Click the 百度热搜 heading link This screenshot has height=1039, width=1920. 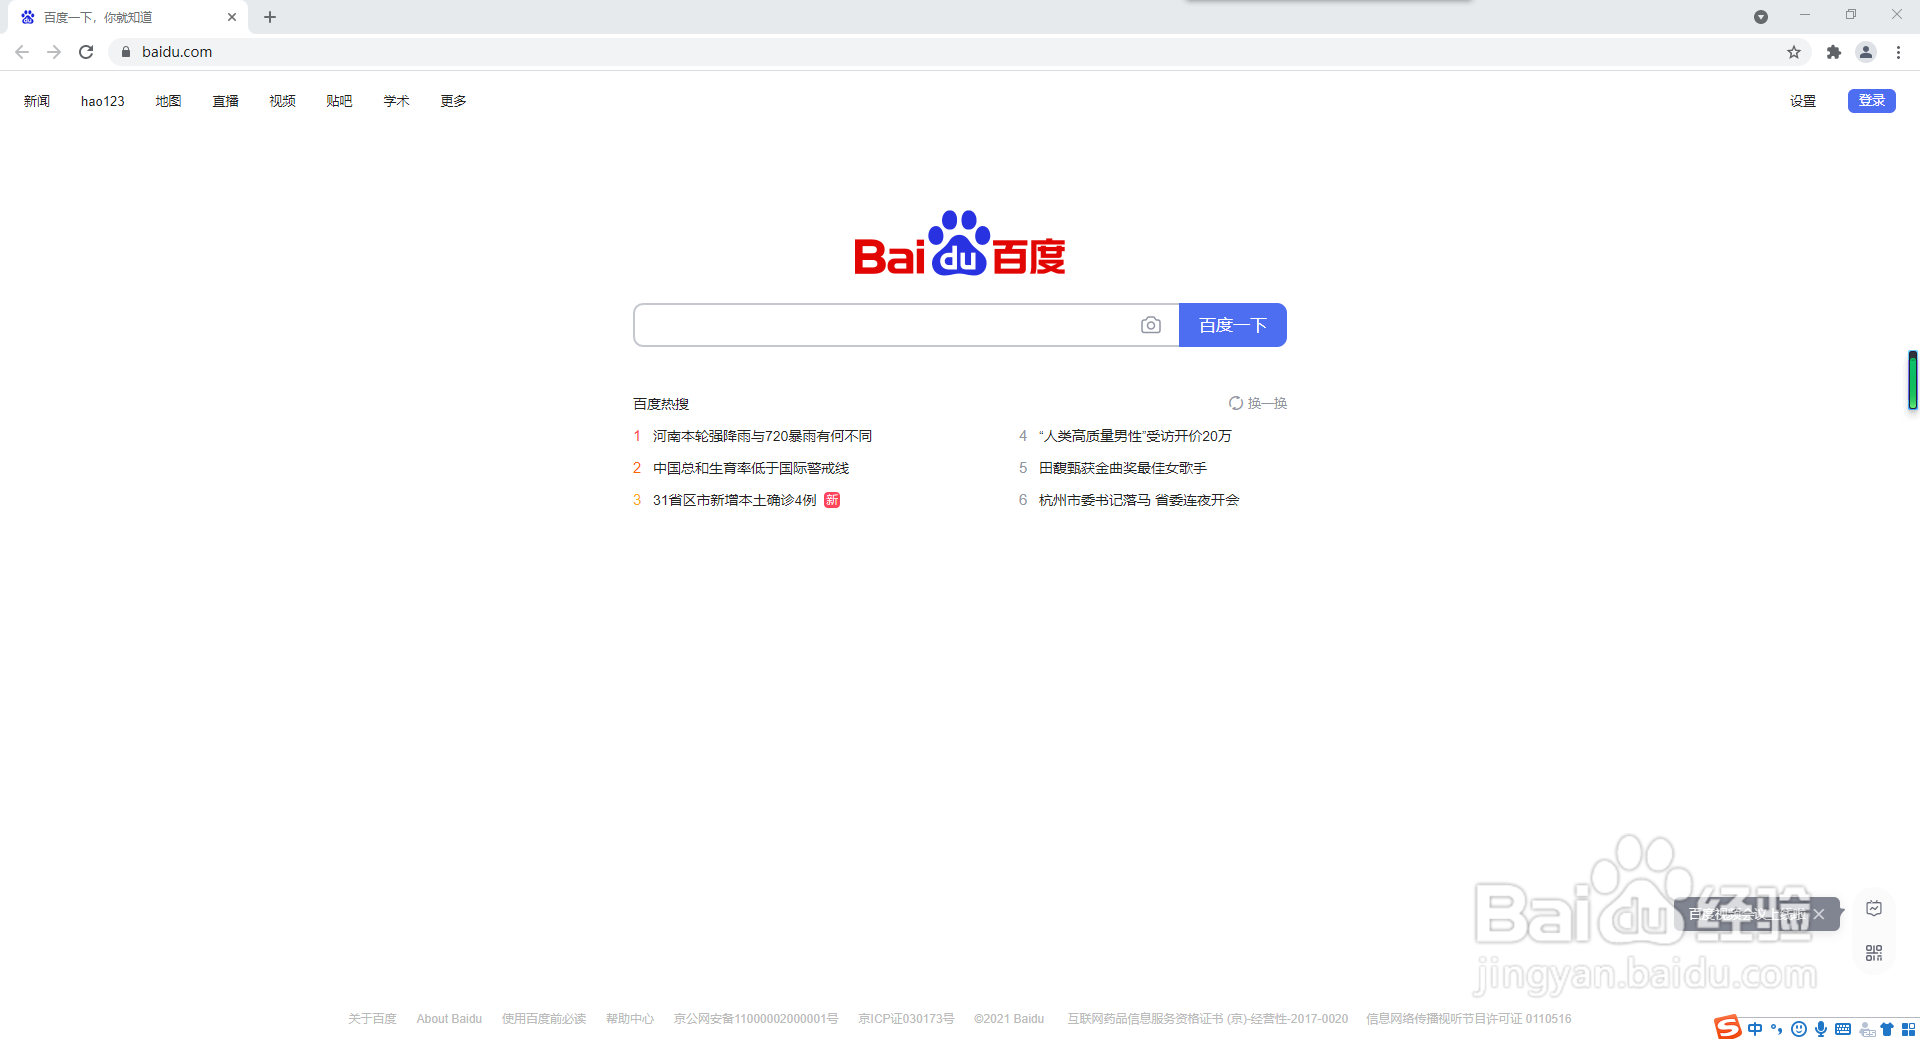661,404
